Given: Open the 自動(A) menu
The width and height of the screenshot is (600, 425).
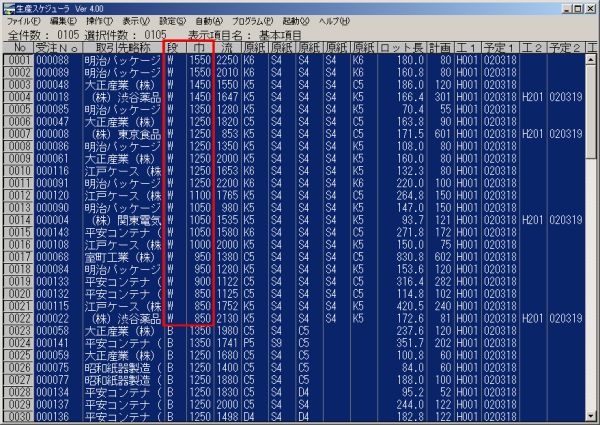Looking at the screenshot, I should pos(209,21).
